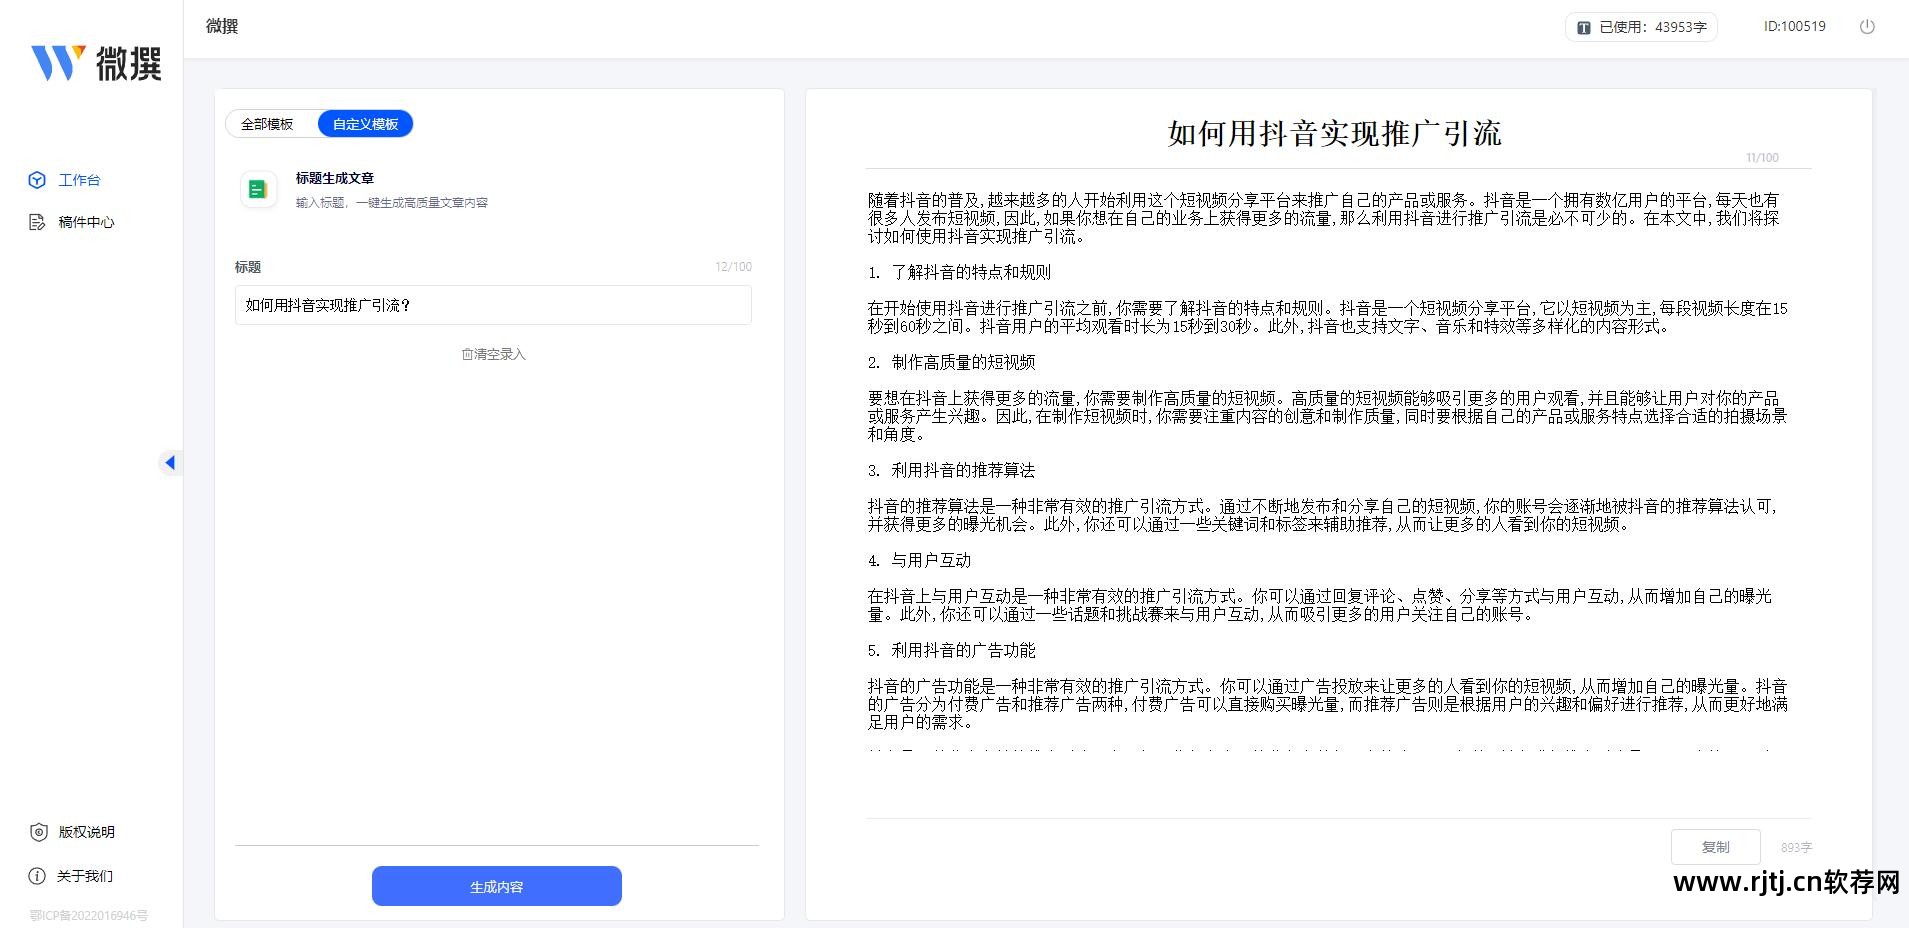Screen dimensions: 1909x928
Task: Click the 微撰 logo in the sidebar
Action: pyautogui.click(x=96, y=63)
